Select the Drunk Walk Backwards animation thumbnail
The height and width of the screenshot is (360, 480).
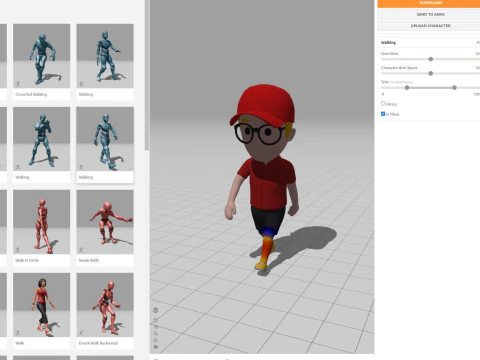(105, 305)
